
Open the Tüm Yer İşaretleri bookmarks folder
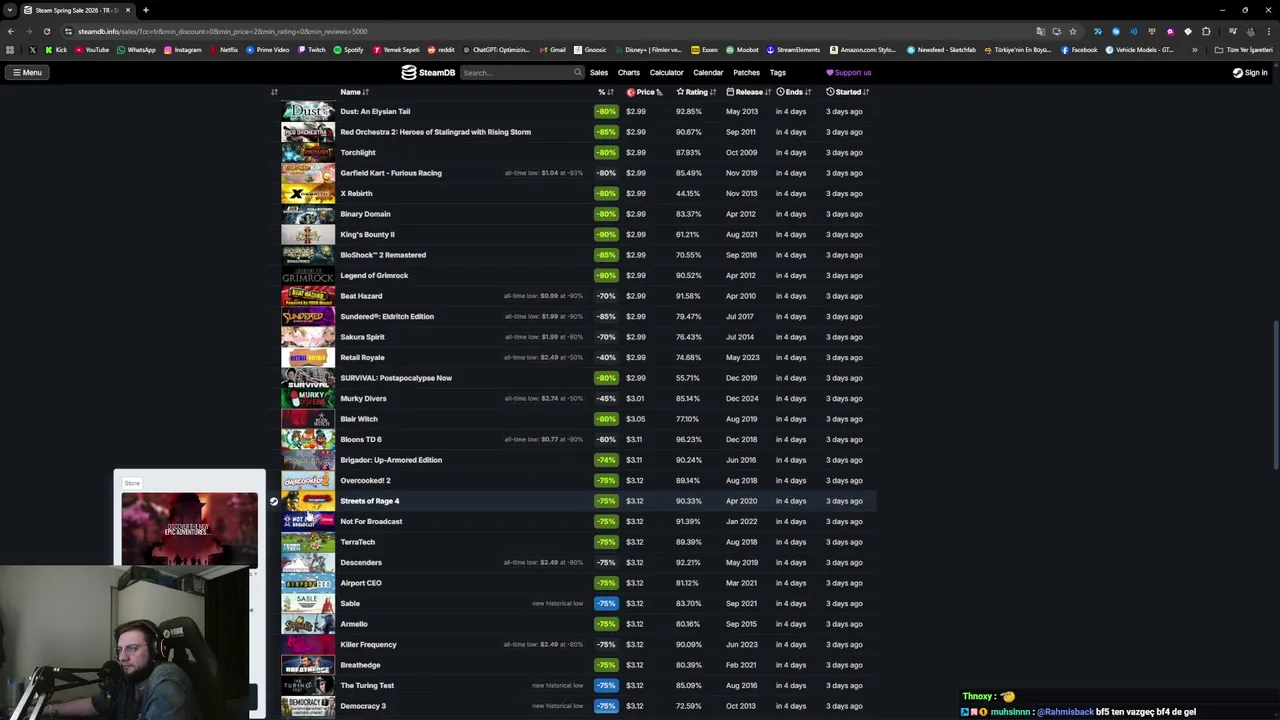pos(1243,50)
